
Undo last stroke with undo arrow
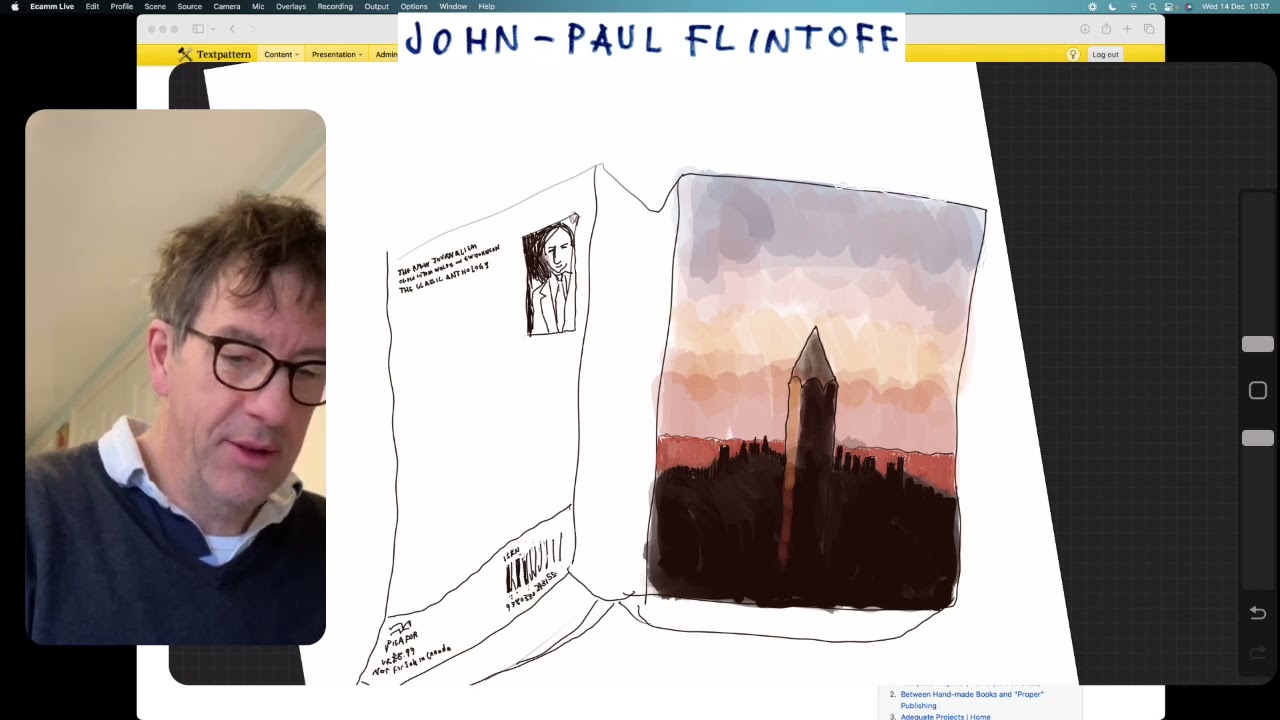click(1258, 613)
